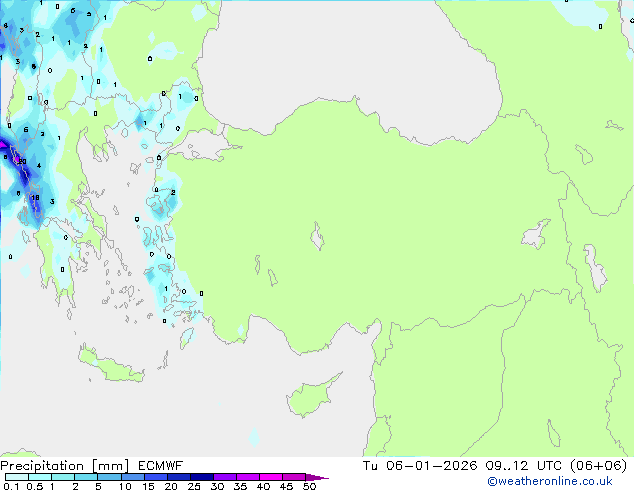Click the '18' precipitation value on map
This screenshot has height=490, width=634.
coord(35,198)
